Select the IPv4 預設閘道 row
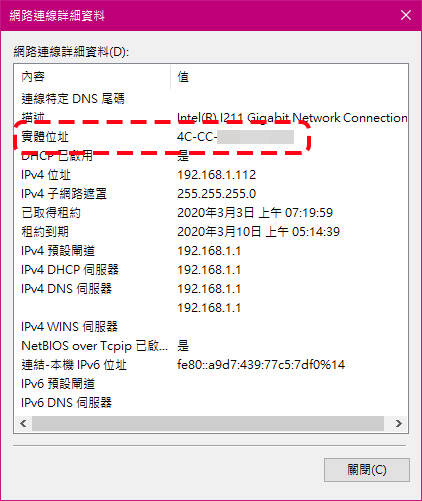The image size is (422, 501). (211, 251)
